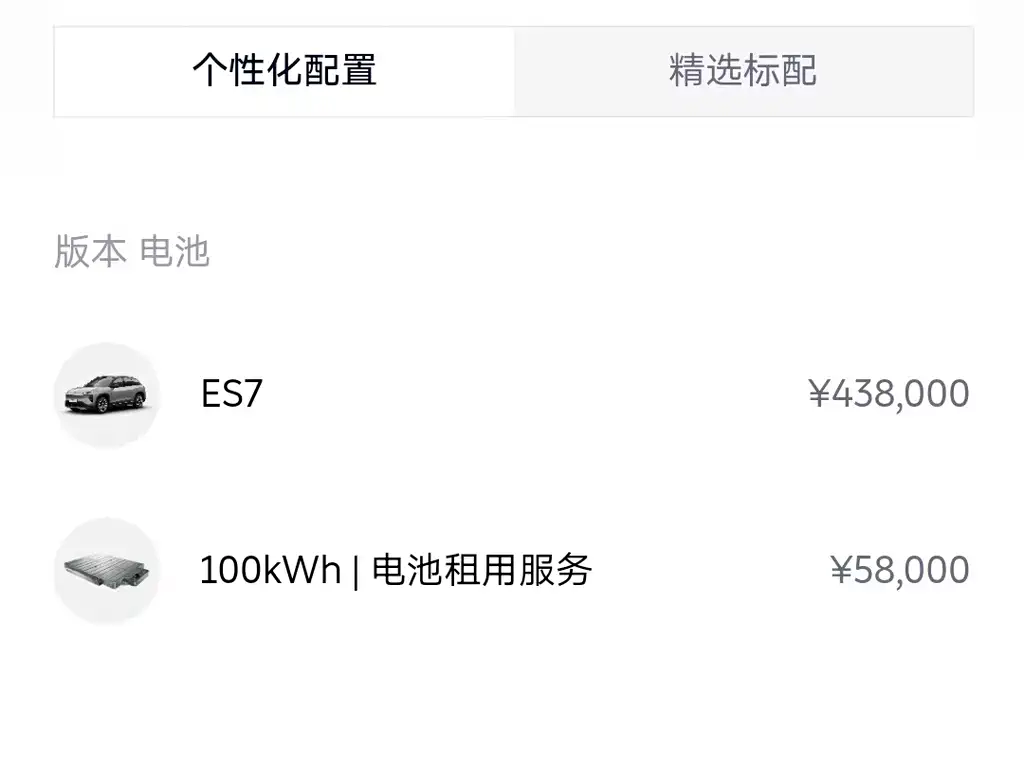
Task: Tap the 电池租用服务 rental service label
Action: tap(482, 570)
